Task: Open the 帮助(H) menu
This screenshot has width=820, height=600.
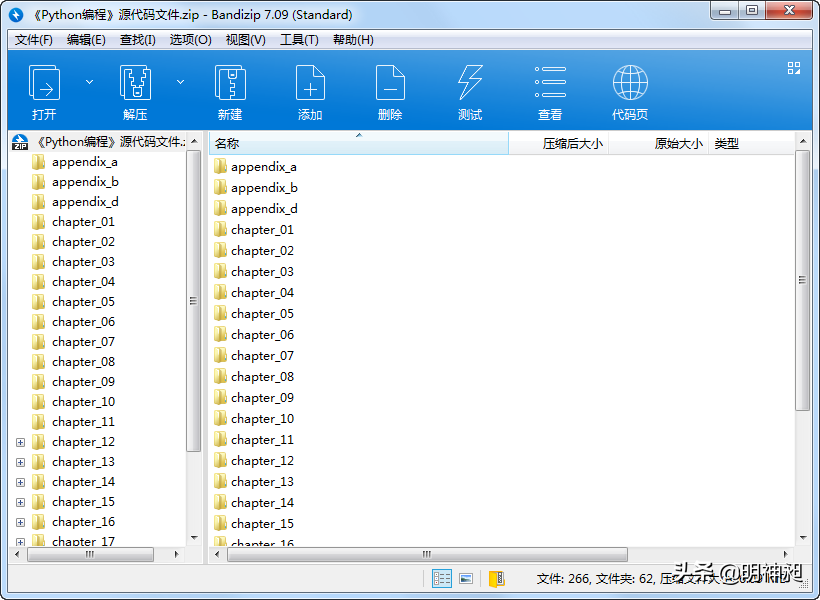Action: click(354, 40)
